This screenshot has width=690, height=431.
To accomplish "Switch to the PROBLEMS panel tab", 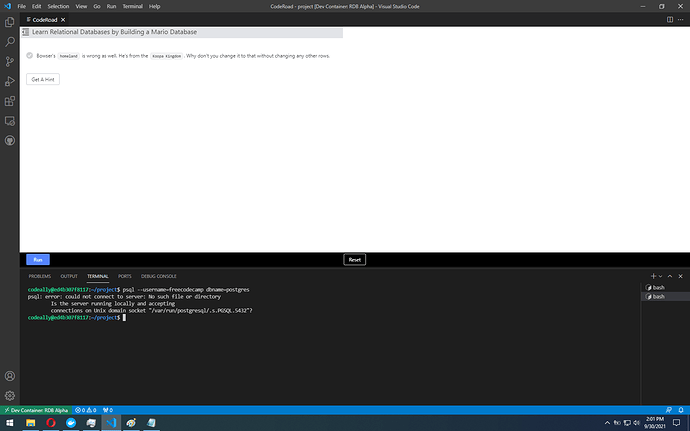I will pyautogui.click(x=40, y=276).
